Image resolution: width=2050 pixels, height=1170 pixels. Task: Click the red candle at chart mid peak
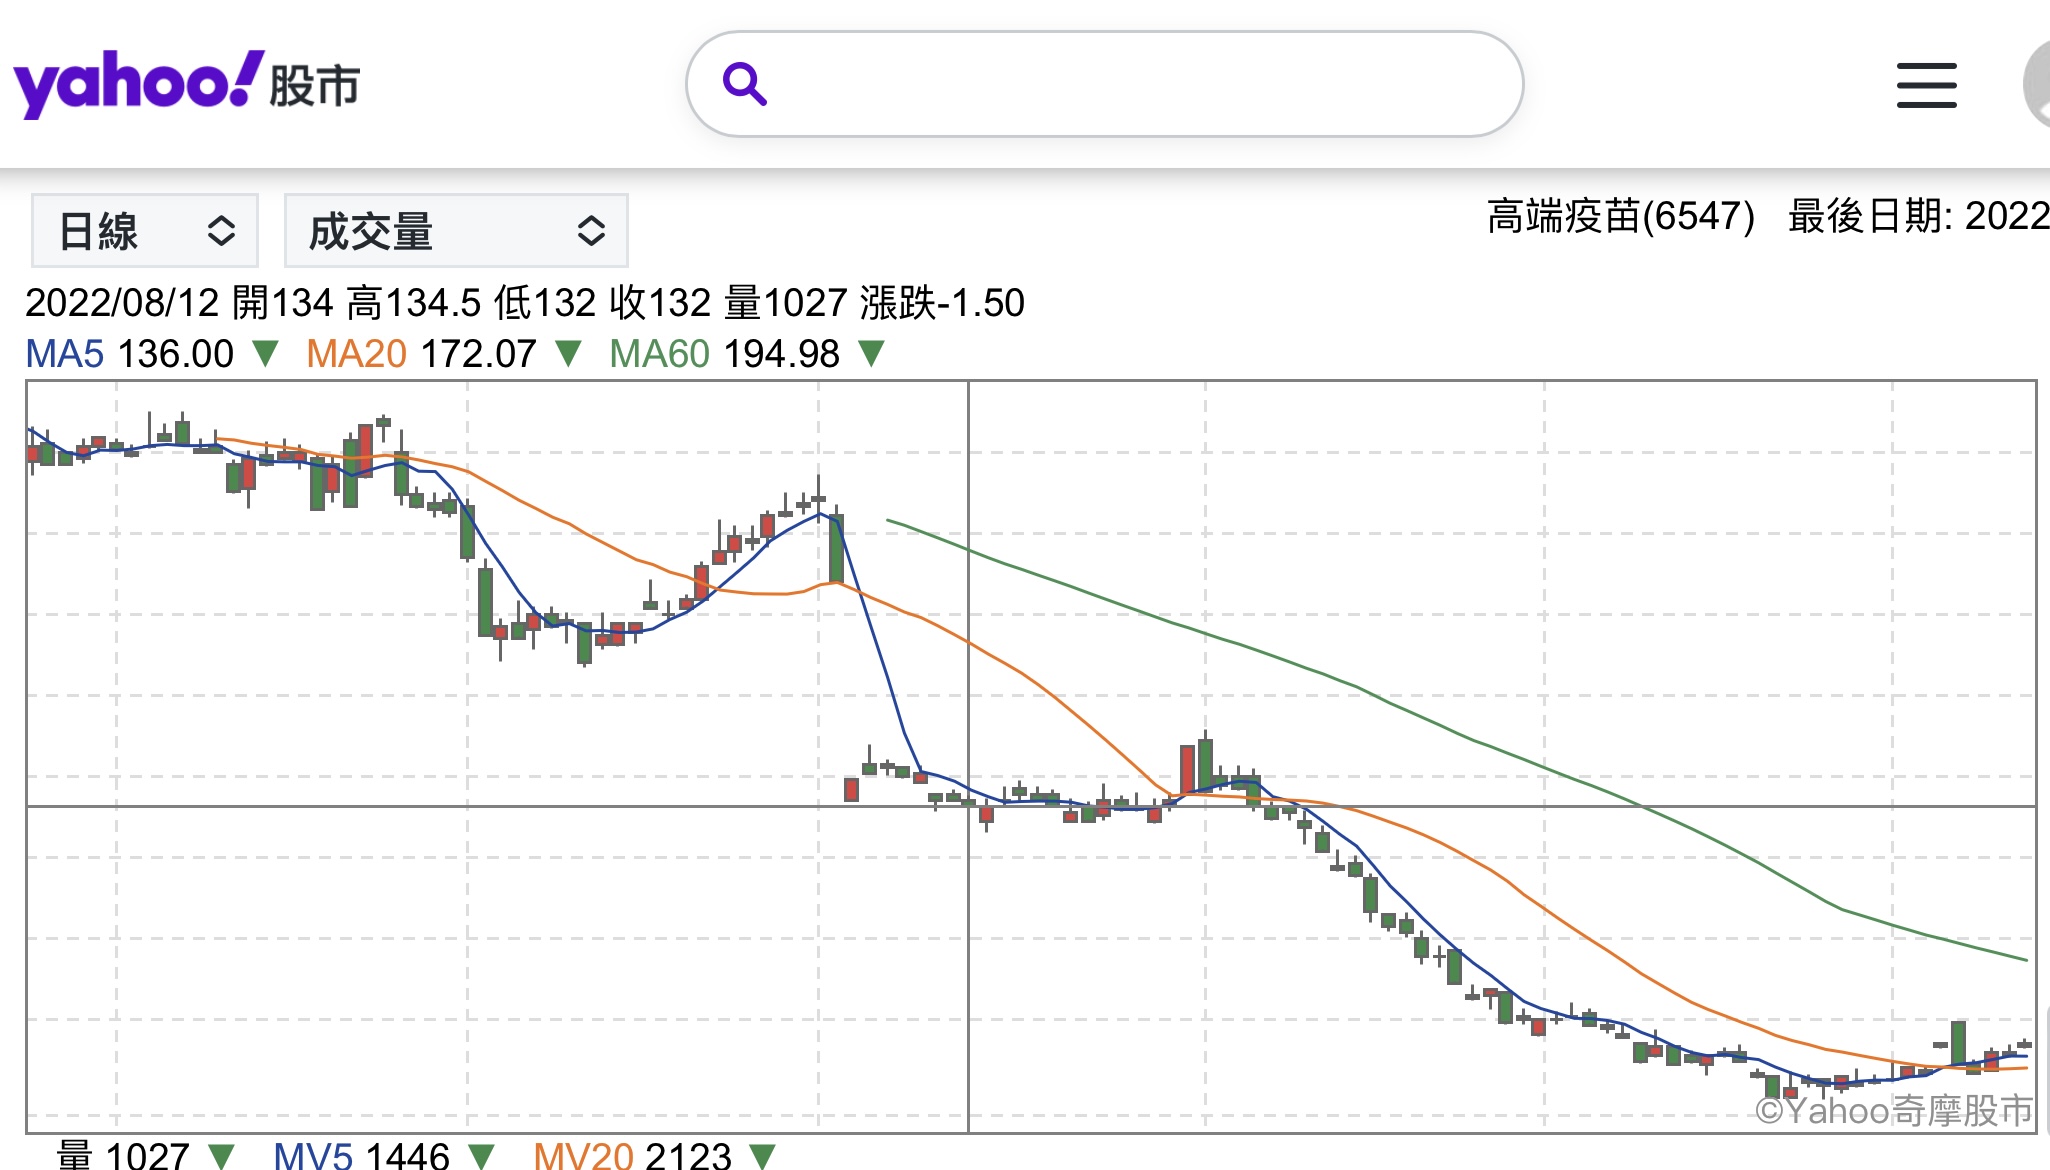point(1187,769)
